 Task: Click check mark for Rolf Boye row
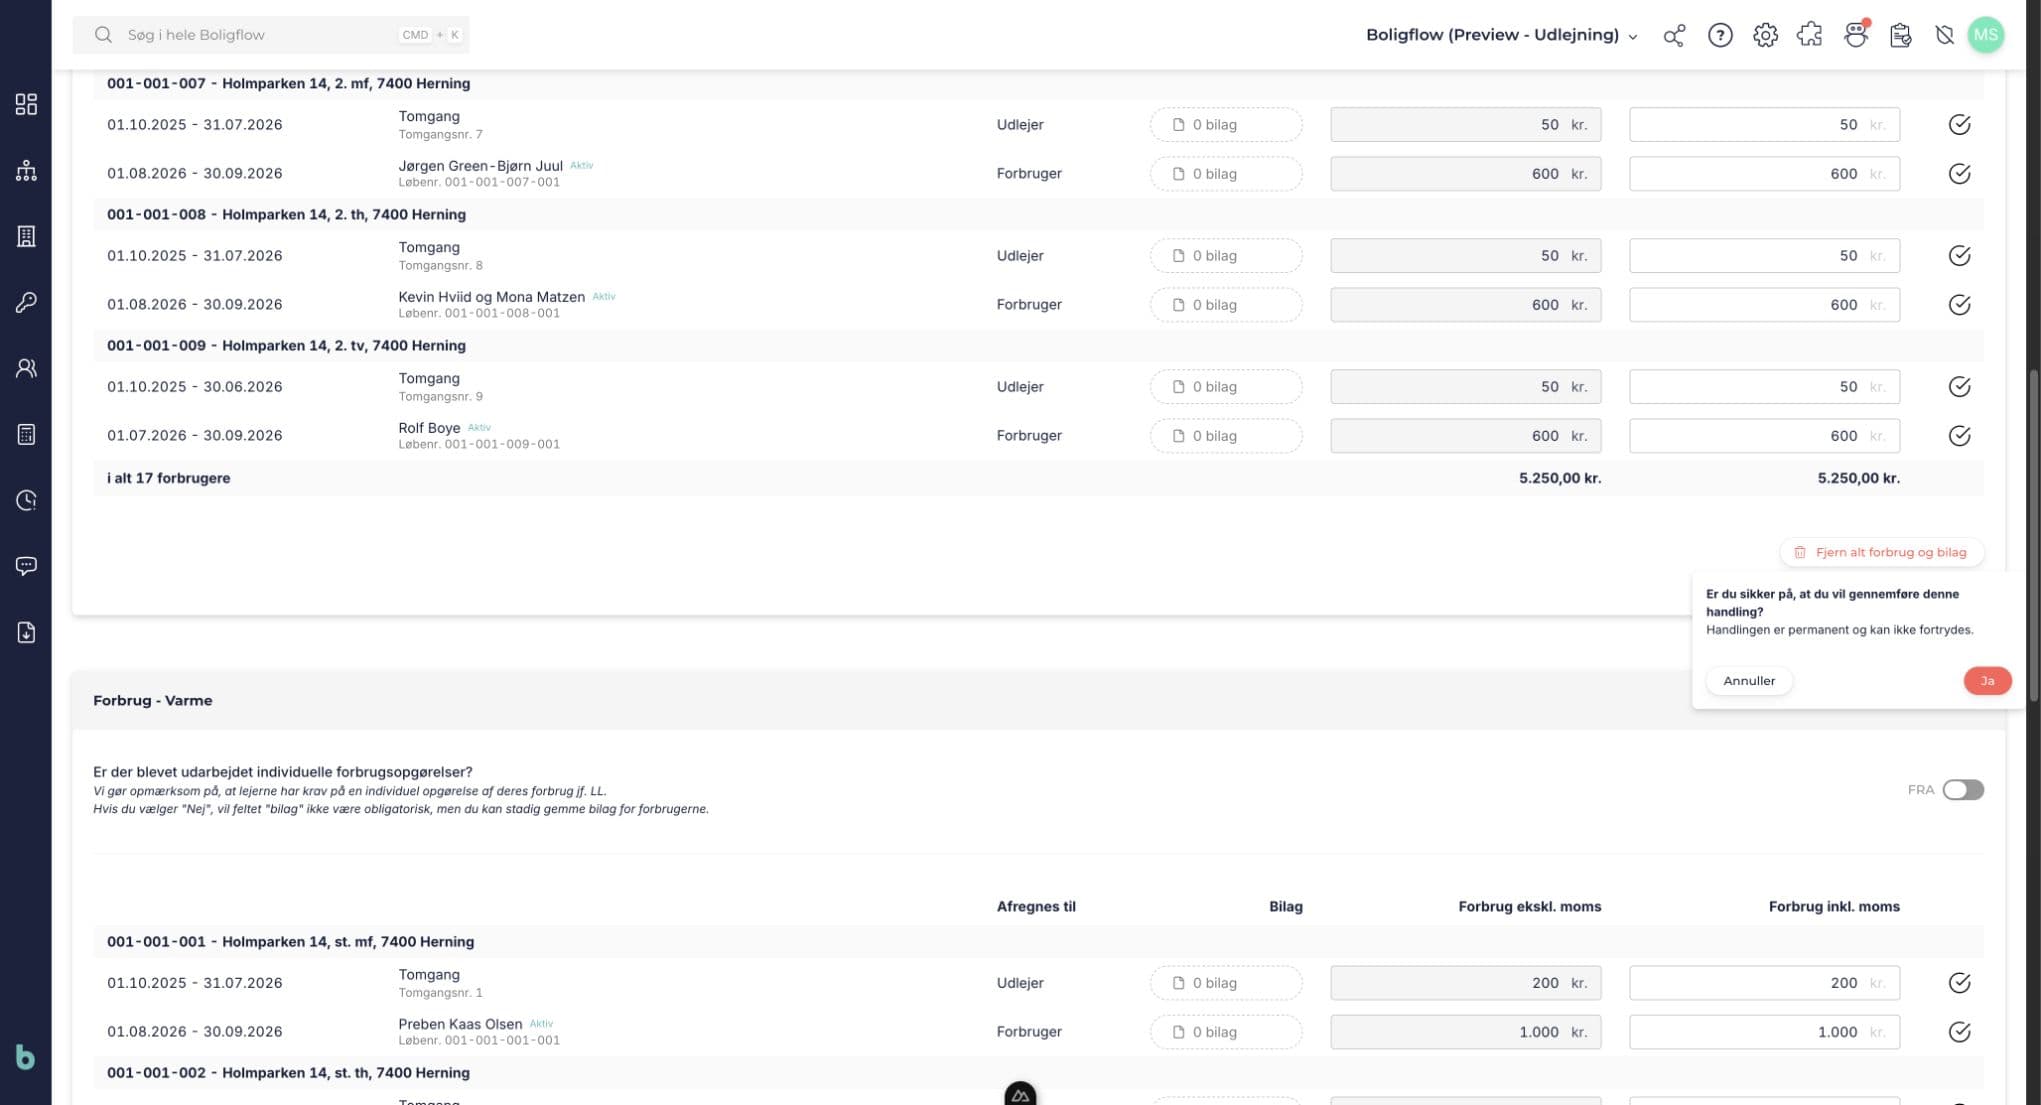(x=1959, y=436)
